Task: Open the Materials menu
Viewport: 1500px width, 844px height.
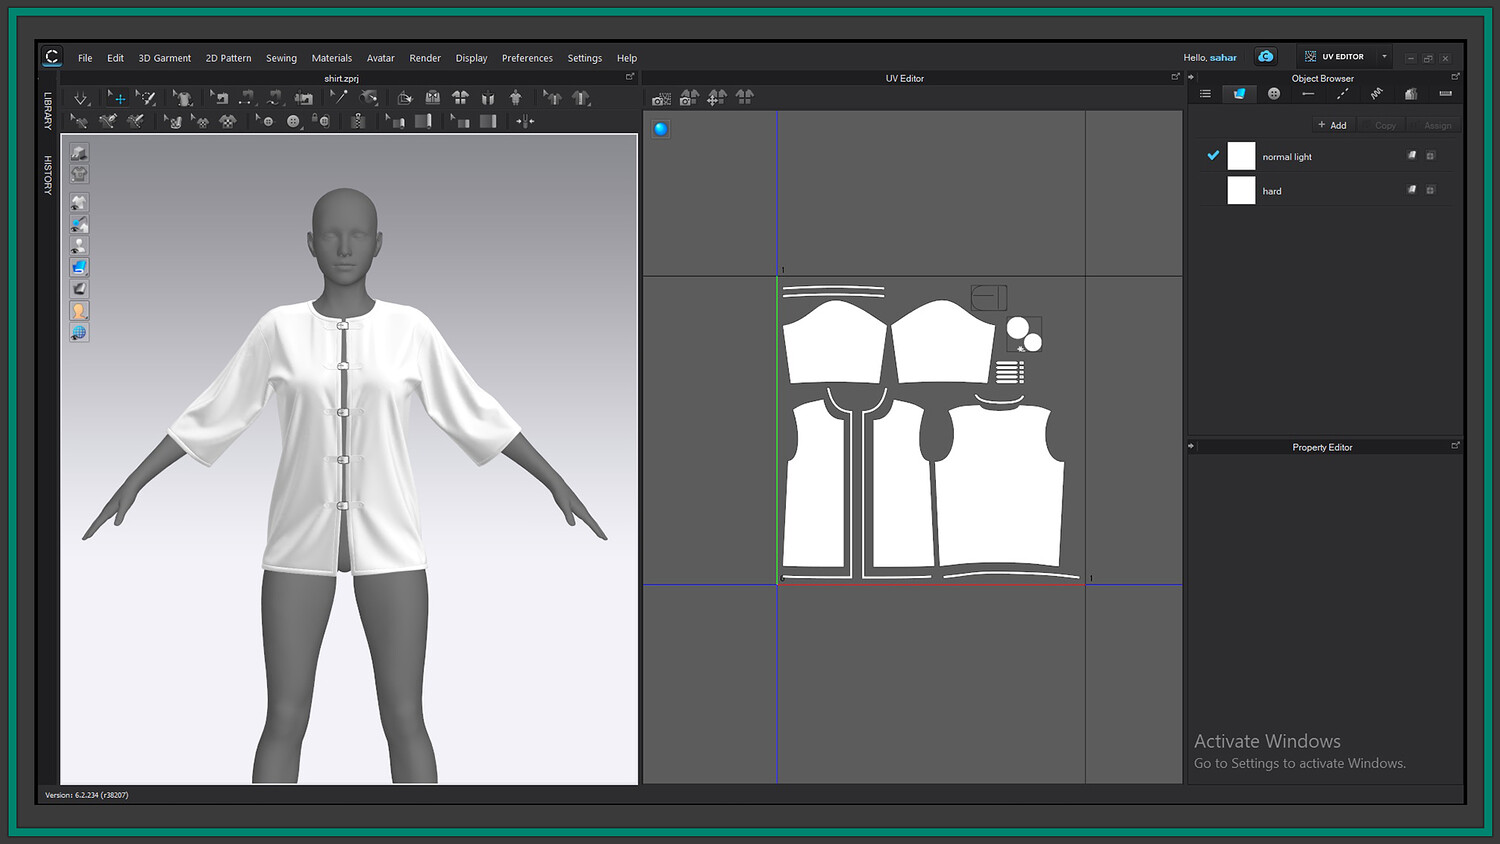Action: [331, 58]
